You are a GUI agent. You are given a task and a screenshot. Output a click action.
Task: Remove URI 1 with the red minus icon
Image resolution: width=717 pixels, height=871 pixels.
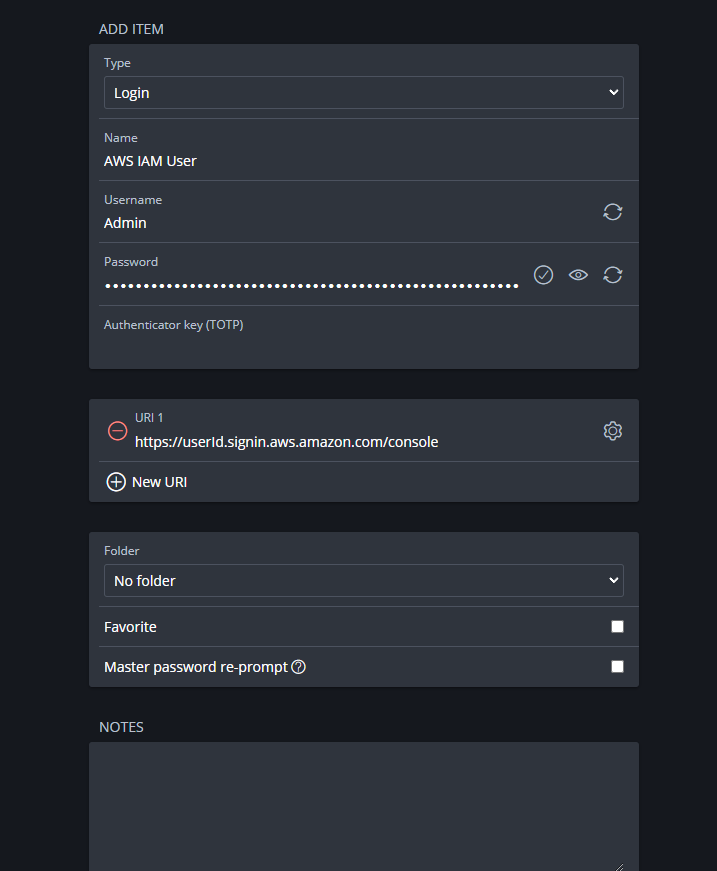pyautogui.click(x=117, y=431)
